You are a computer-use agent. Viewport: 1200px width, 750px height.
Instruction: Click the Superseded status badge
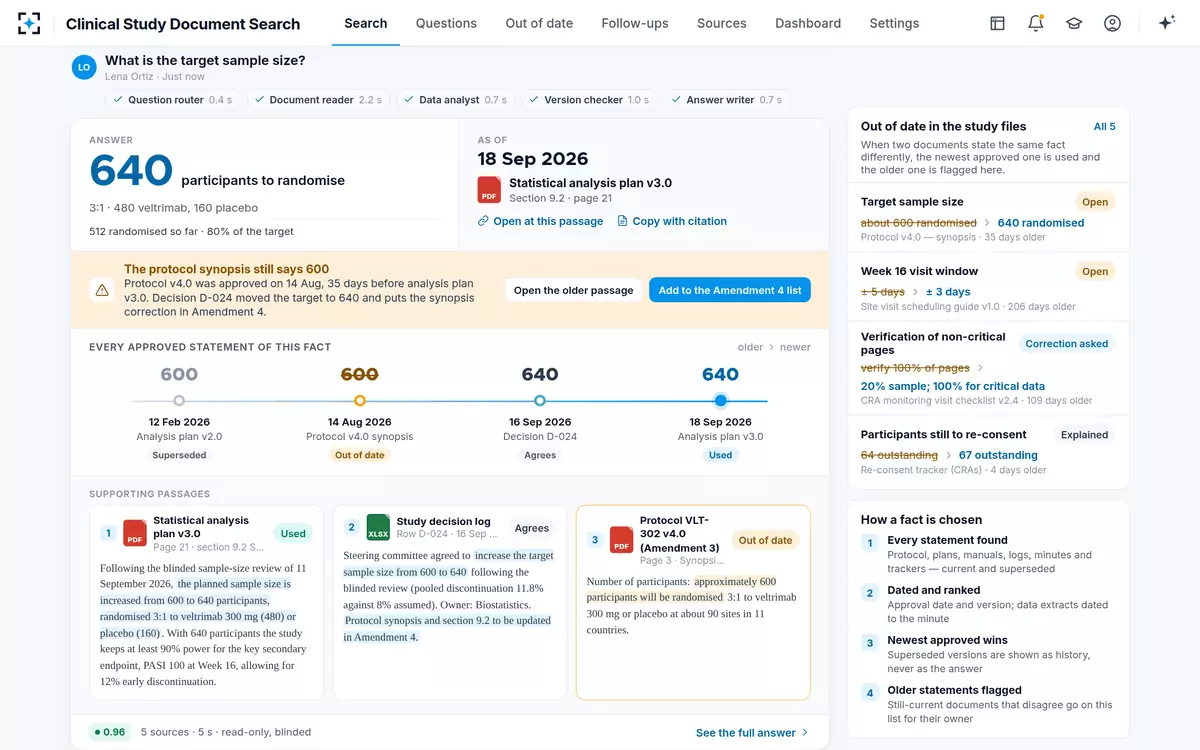(179, 455)
